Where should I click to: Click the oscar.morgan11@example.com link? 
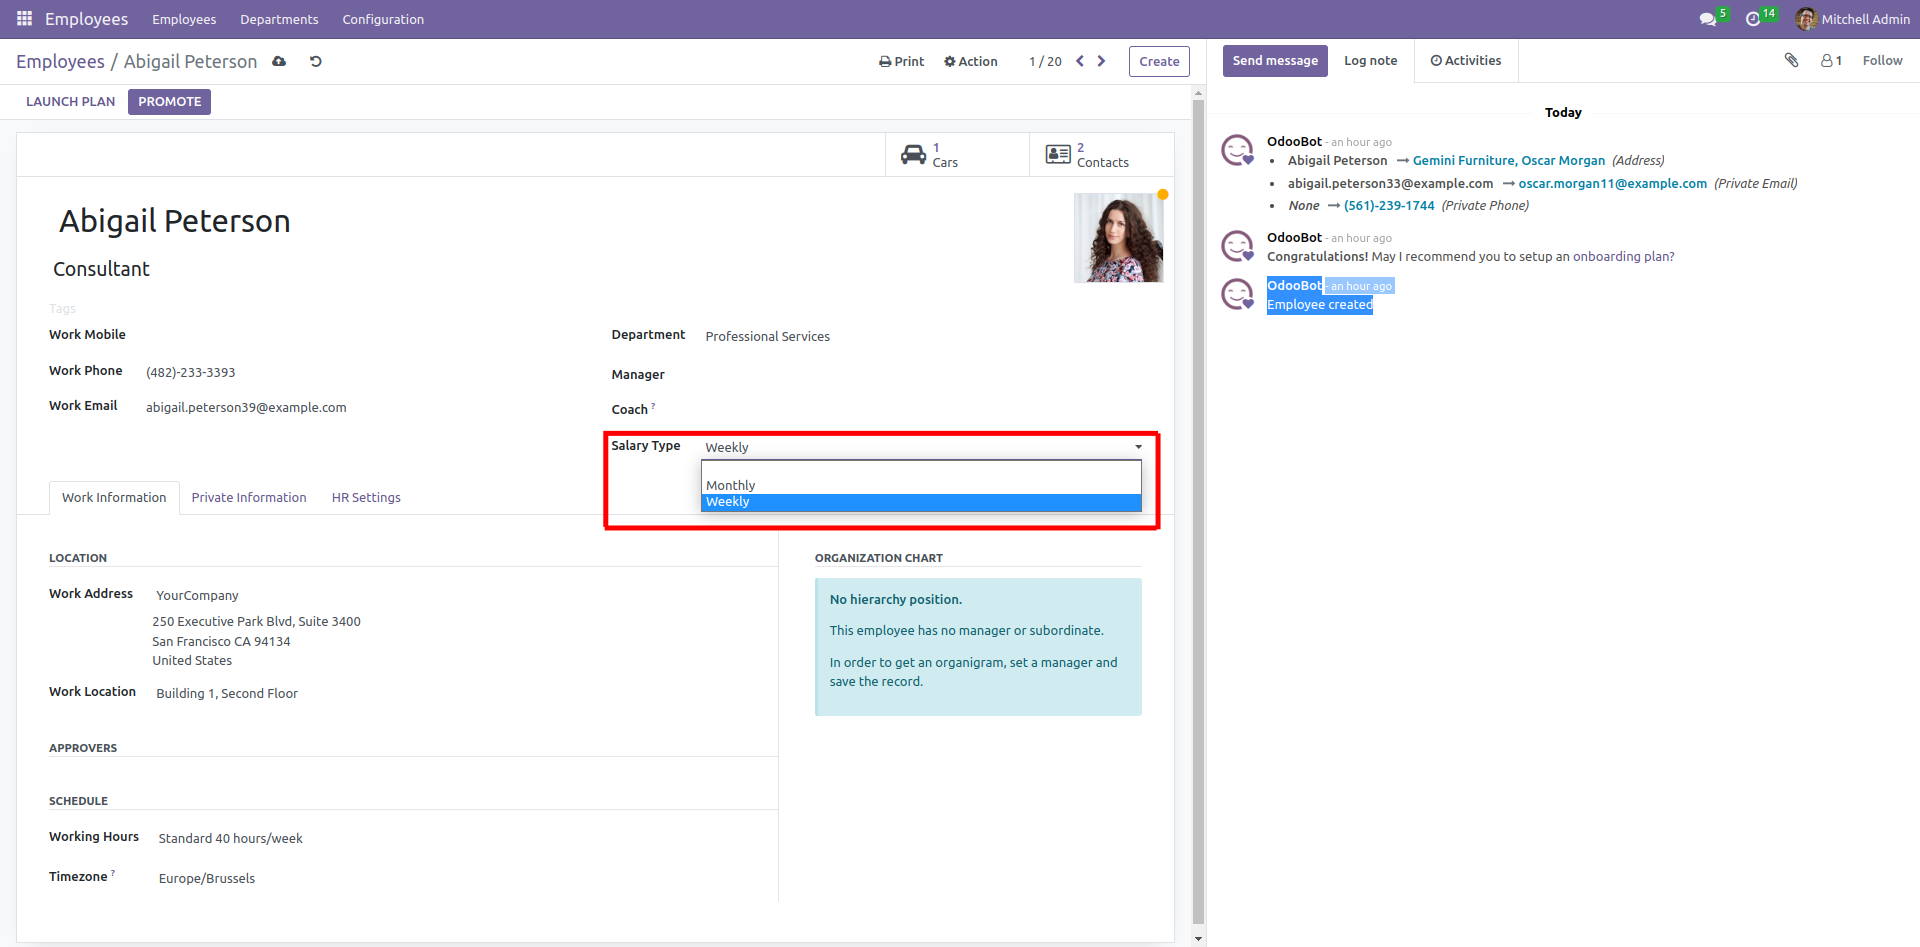1612,183
